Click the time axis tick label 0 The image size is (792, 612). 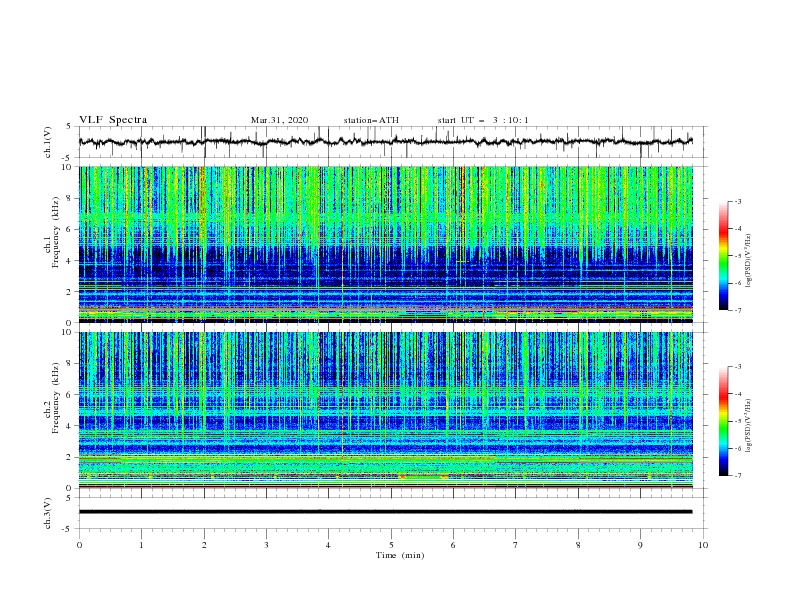tap(79, 545)
